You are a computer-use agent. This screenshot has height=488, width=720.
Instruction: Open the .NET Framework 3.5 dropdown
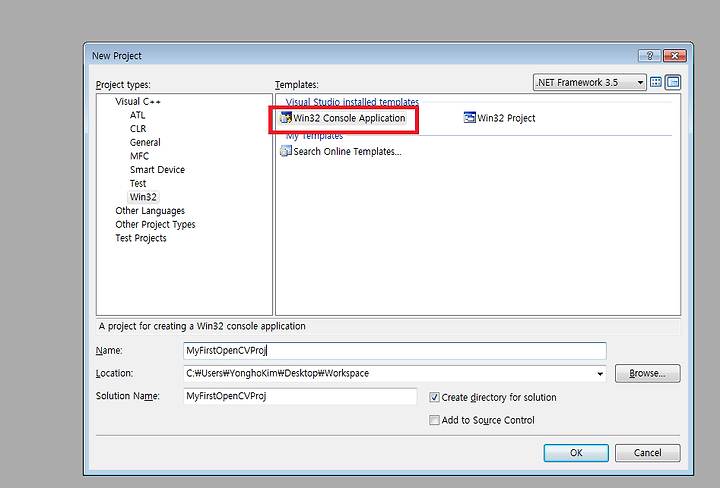pos(590,83)
